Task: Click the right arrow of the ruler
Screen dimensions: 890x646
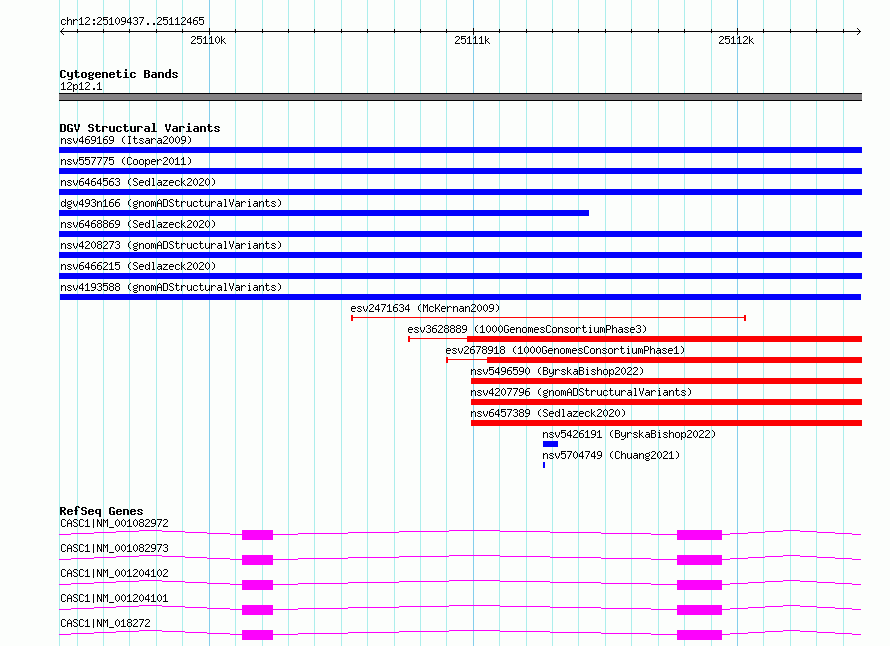Action: pos(858,31)
